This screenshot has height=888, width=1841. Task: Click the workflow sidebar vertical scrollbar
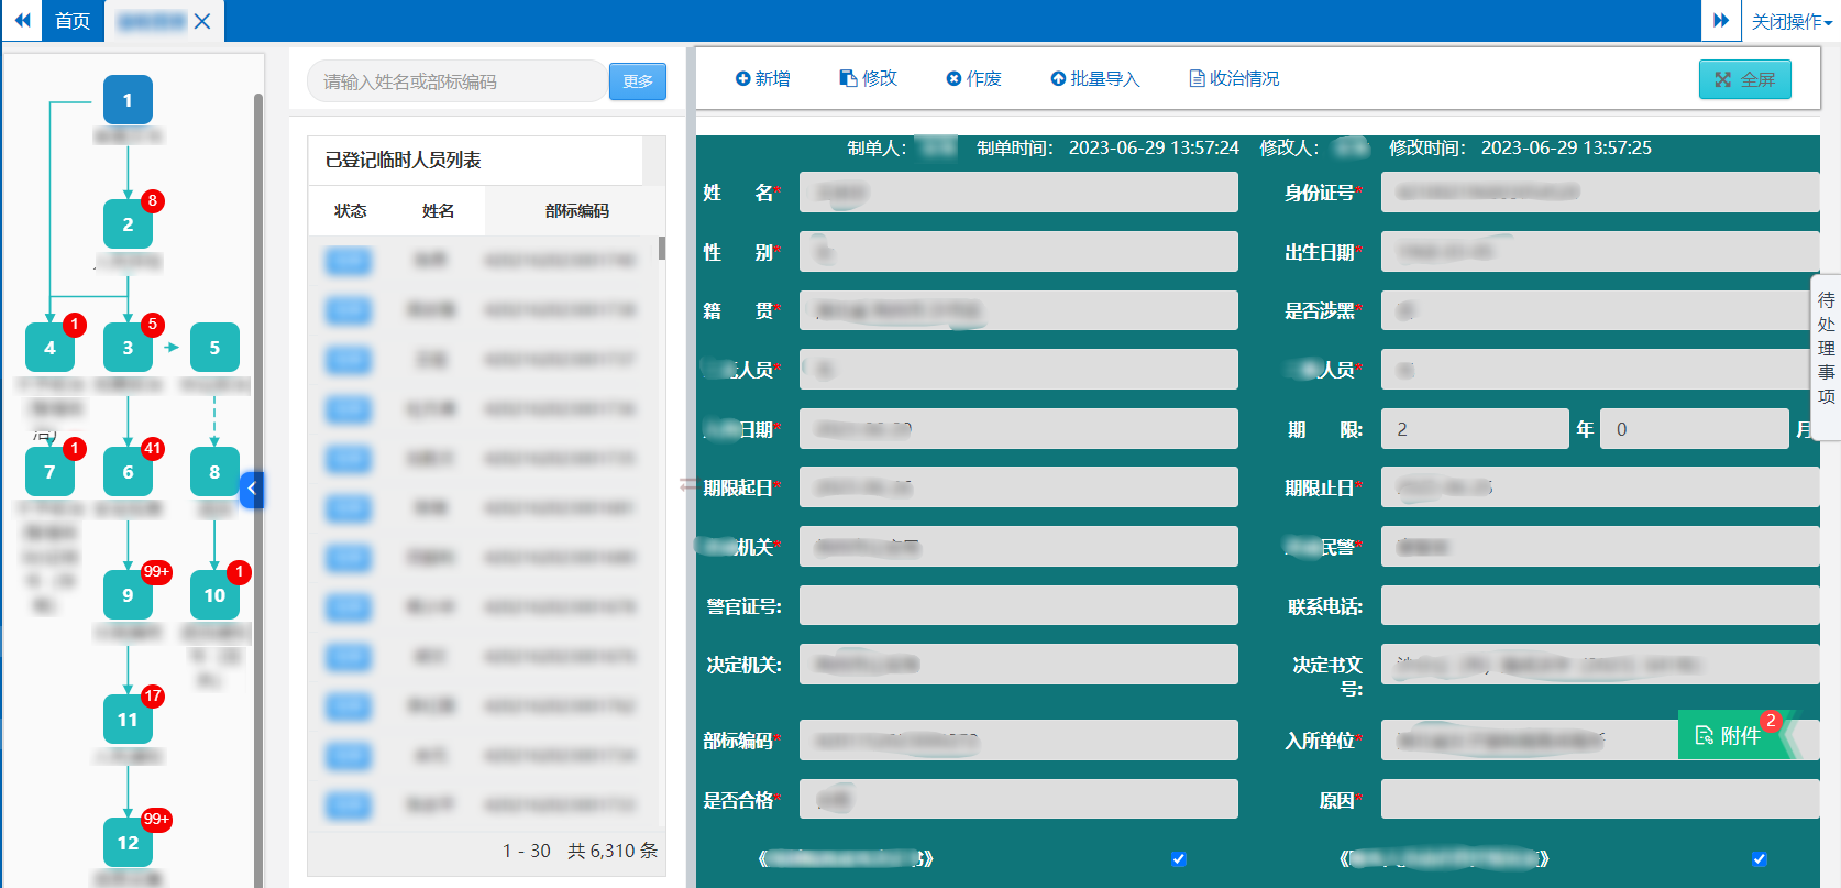coord(258,490)
